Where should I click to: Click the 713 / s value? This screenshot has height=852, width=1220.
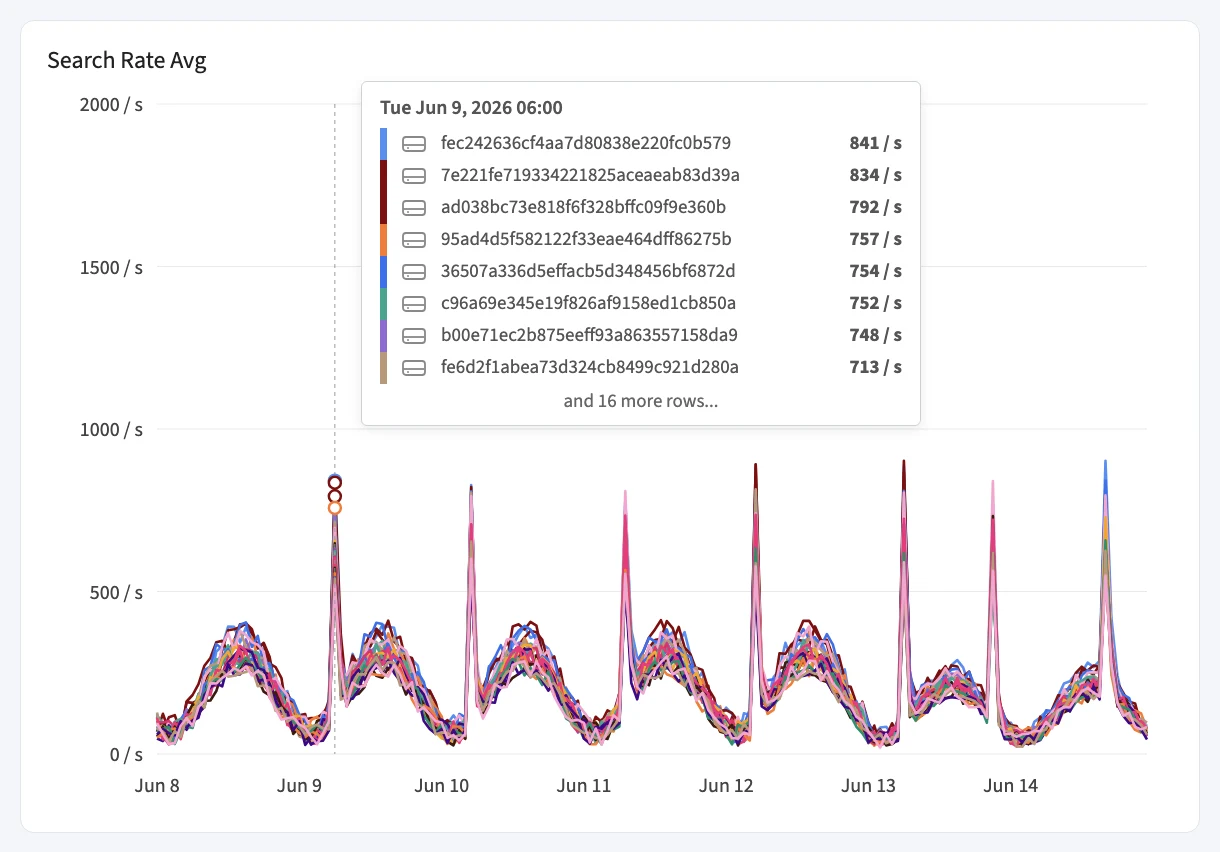[876, 367]
